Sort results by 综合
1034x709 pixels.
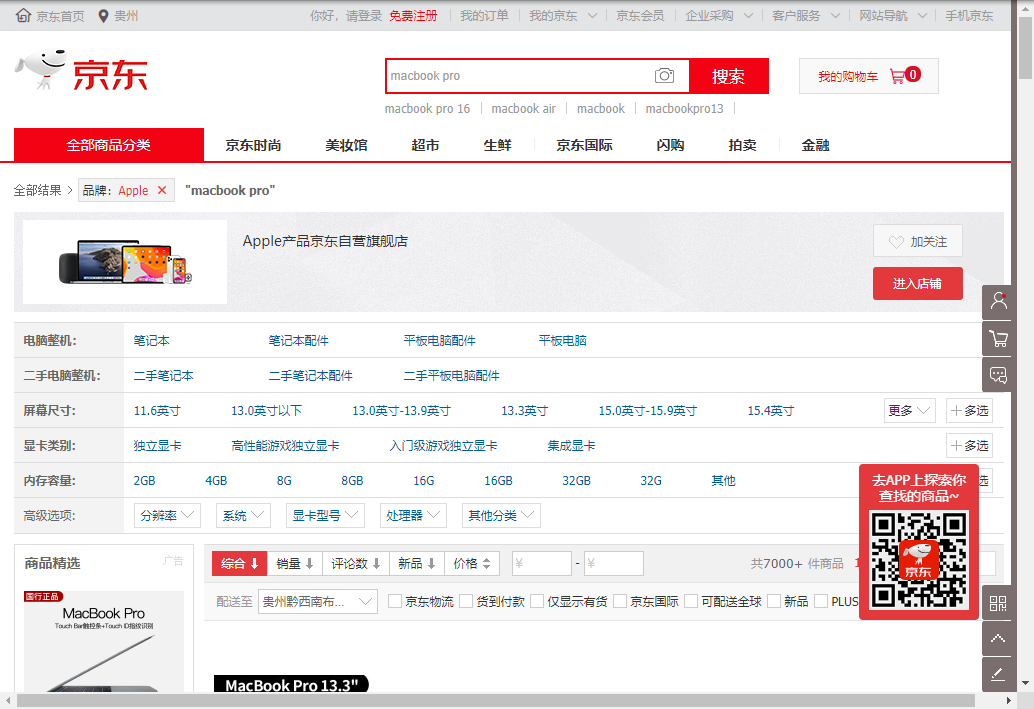click(x=239, y=564)
